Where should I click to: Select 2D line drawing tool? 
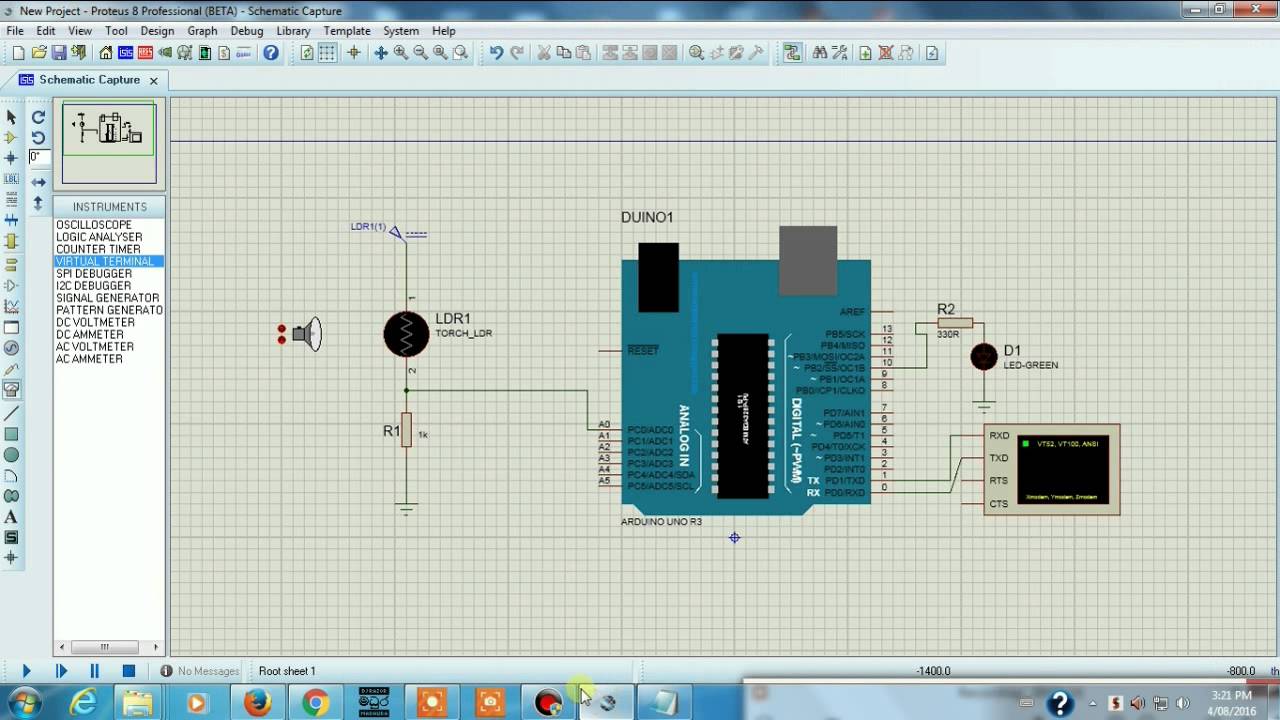(12, 413)
